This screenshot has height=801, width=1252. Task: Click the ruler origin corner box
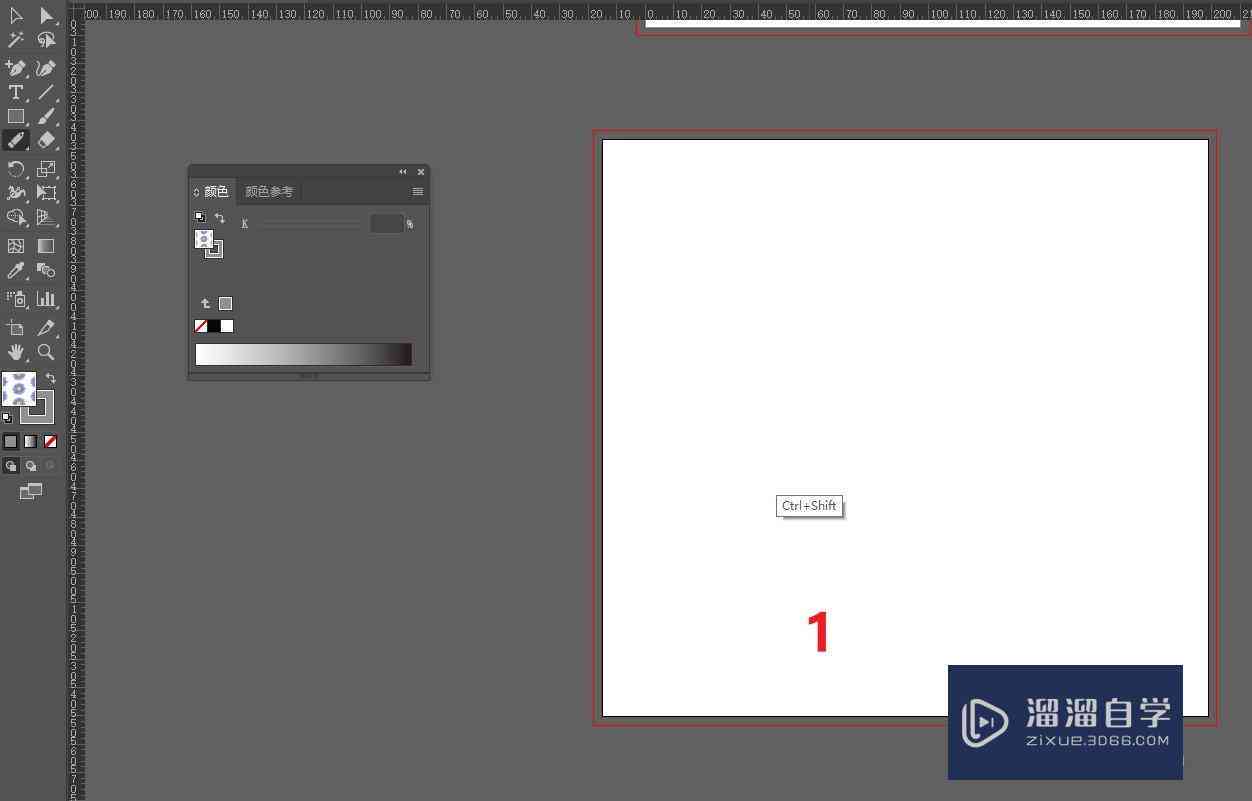[76, 12]
